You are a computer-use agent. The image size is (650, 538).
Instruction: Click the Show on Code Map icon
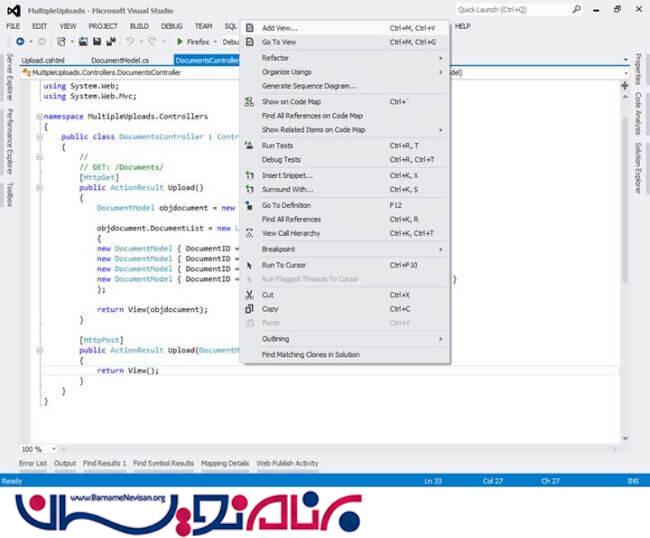pyautogui.click(x=250, y=102)
